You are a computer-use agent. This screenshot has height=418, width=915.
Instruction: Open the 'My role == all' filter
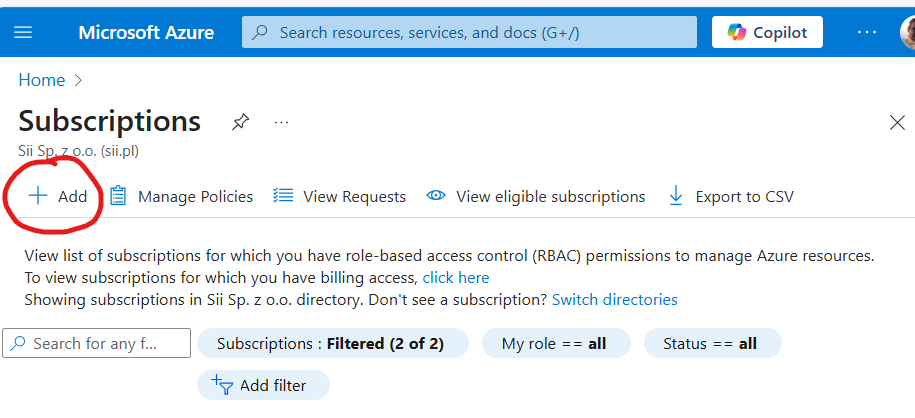click(x=556, y=343)
